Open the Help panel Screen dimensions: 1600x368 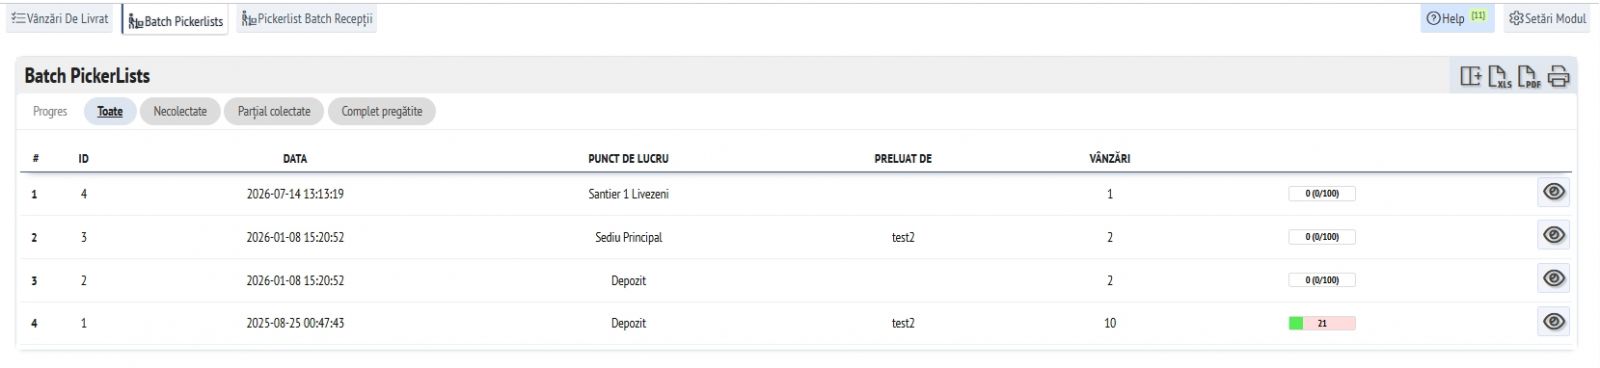pos(1457,18)
